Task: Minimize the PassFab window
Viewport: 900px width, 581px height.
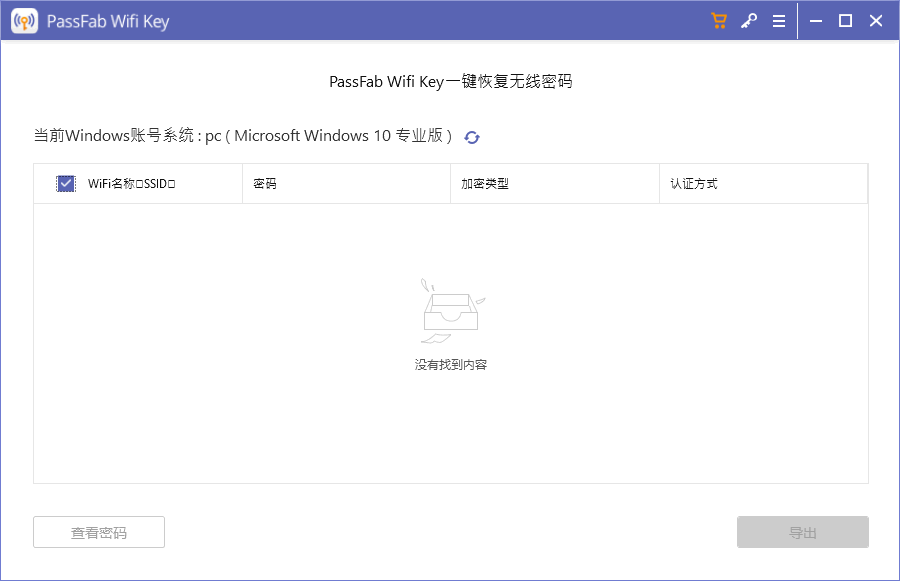Action: click(816, 21)
